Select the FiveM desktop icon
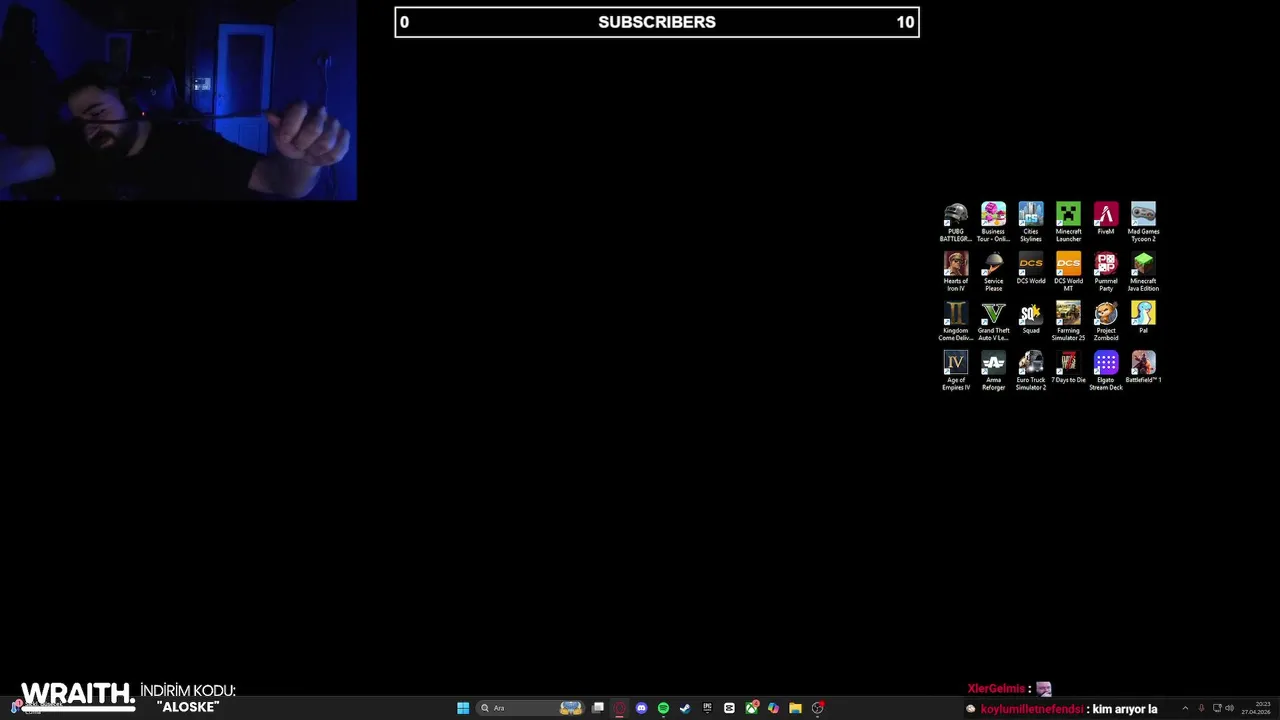 [x=1106, y=219]
